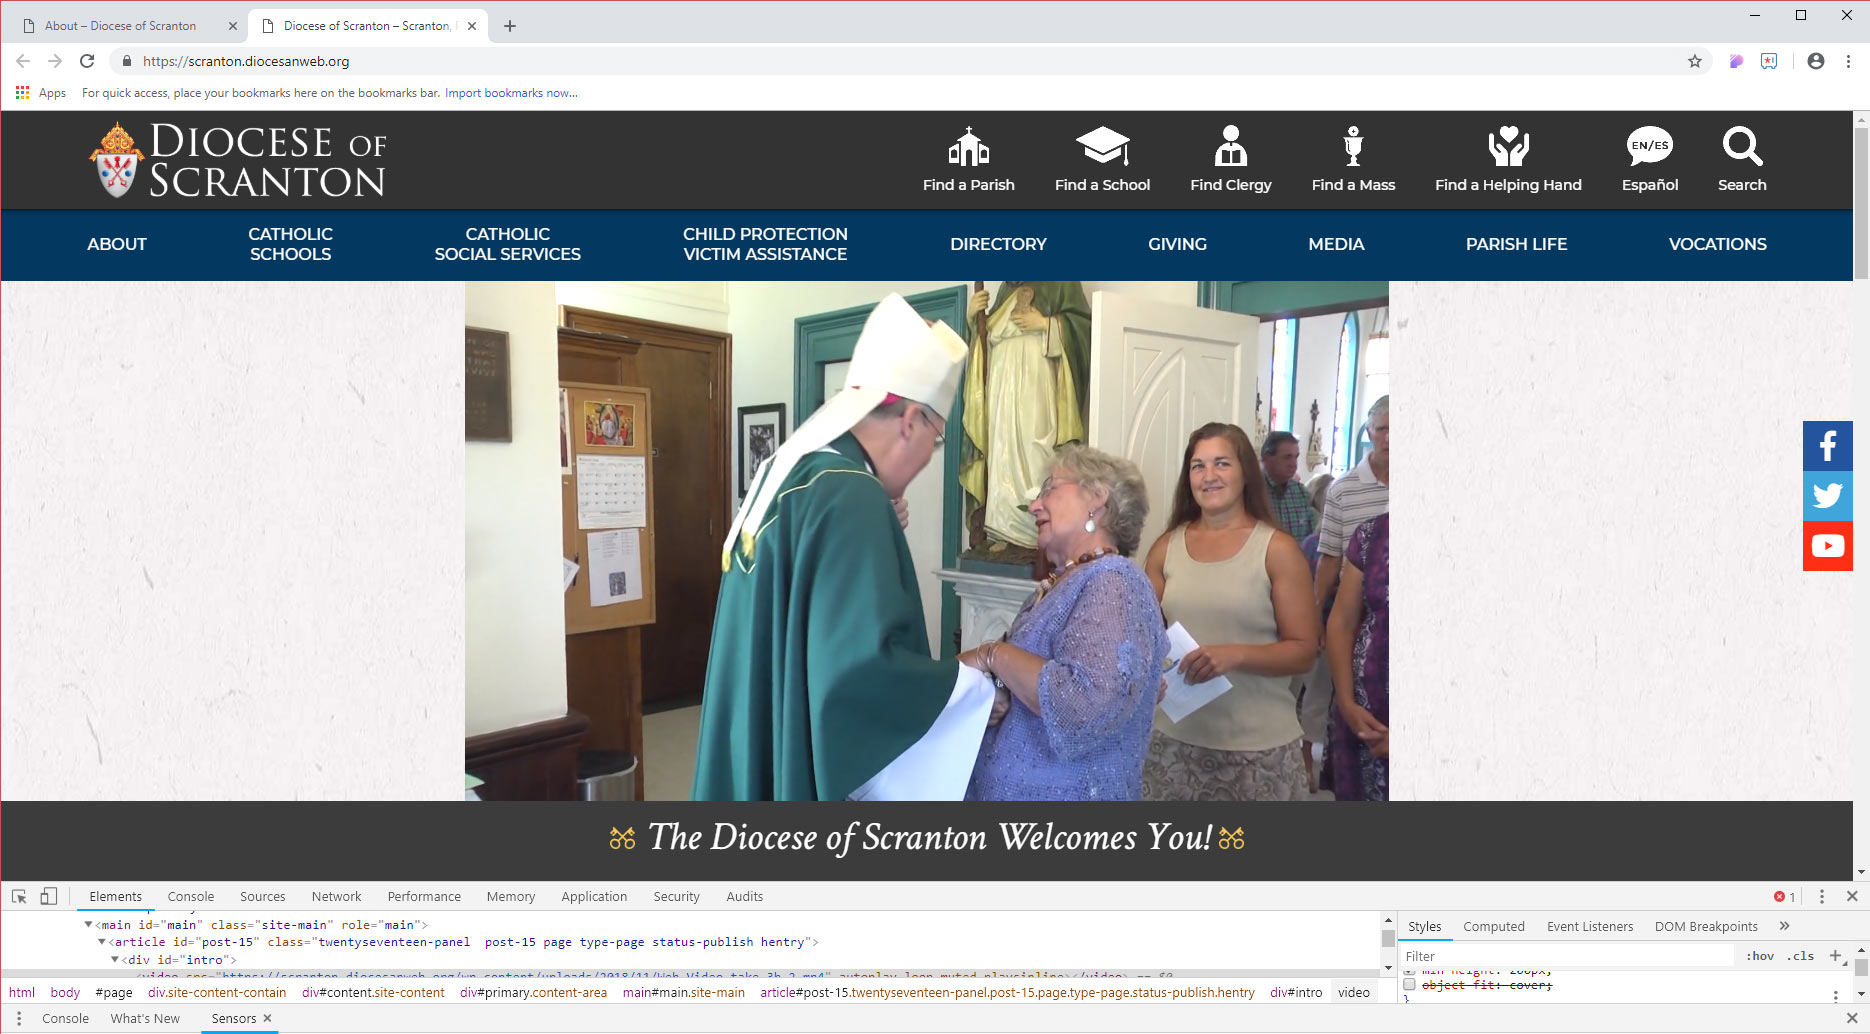Toggle the device toolbar in DevTools
The height and width of the screenshot is (1034, 1870).
[x=48, y=896]
